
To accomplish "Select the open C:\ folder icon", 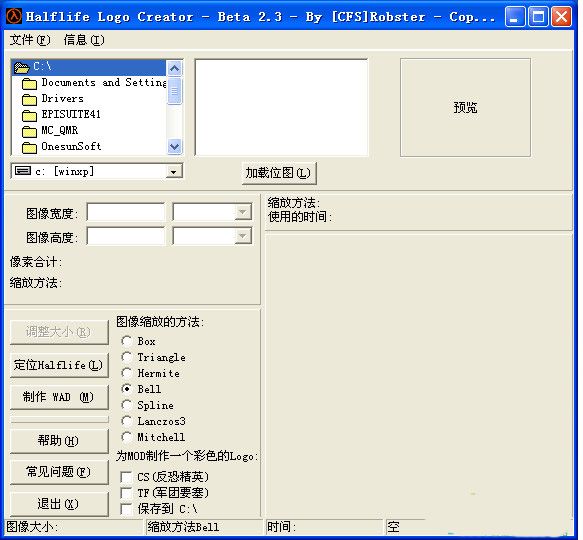I will (21, 67).
